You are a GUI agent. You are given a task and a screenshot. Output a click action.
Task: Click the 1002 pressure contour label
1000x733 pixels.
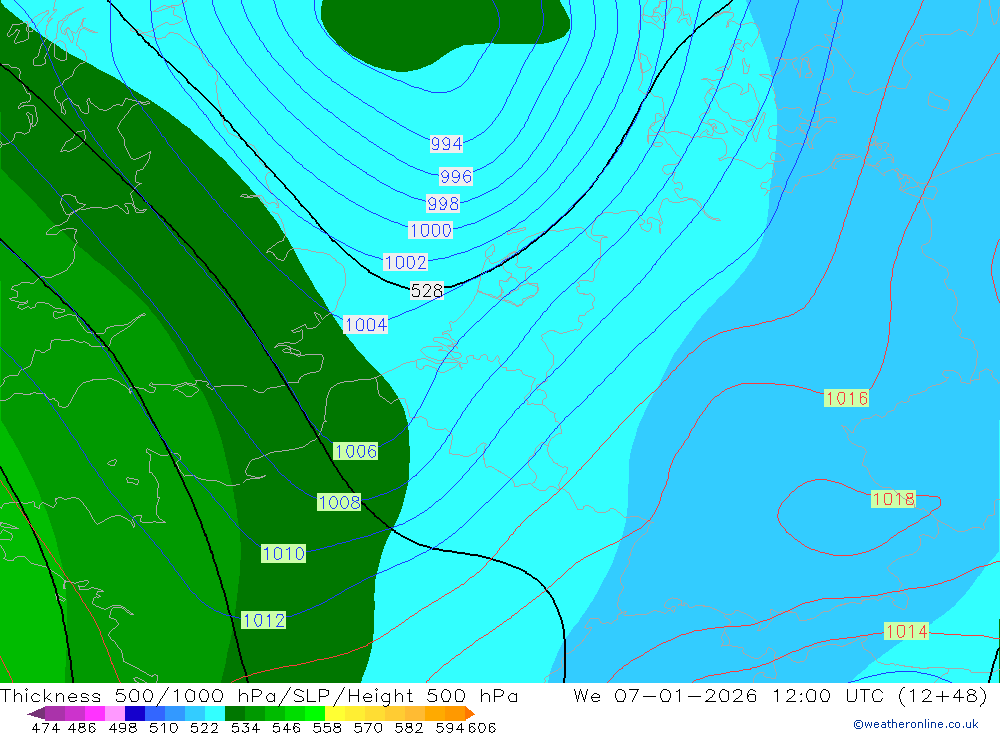pyautogui.click(x=406, y=262)
